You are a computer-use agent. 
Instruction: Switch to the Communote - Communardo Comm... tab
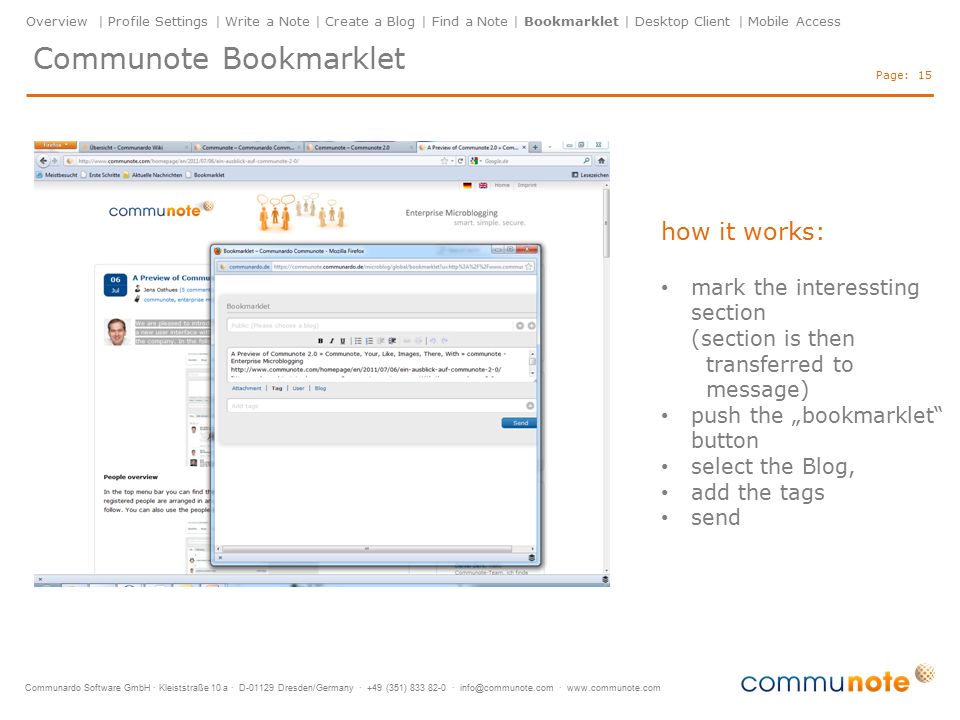(247, 148)
